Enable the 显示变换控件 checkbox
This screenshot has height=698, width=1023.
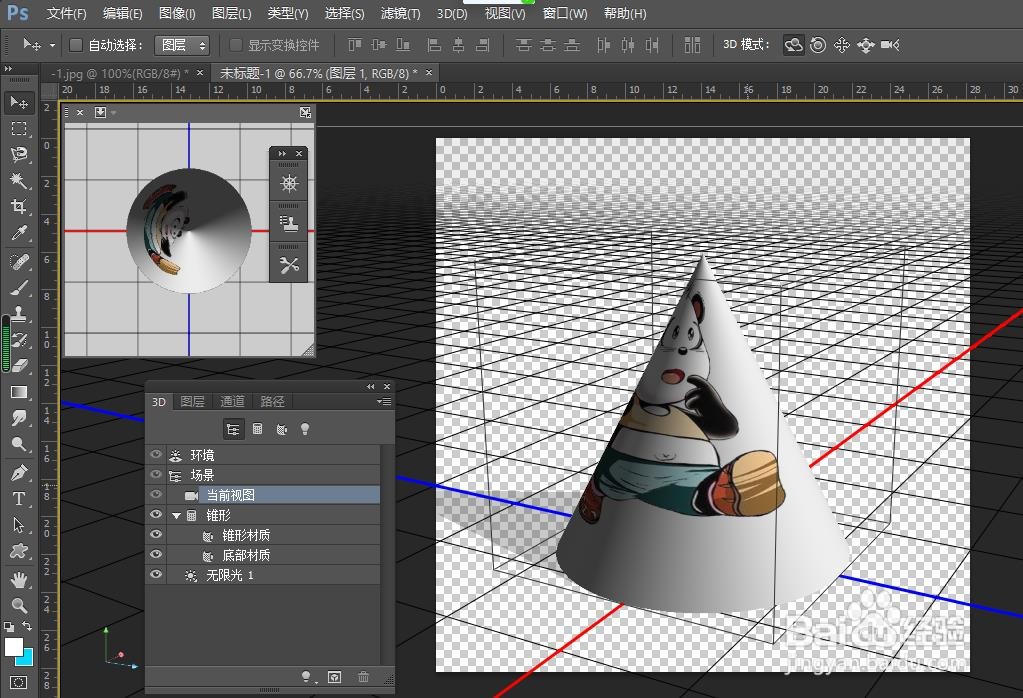236,45
